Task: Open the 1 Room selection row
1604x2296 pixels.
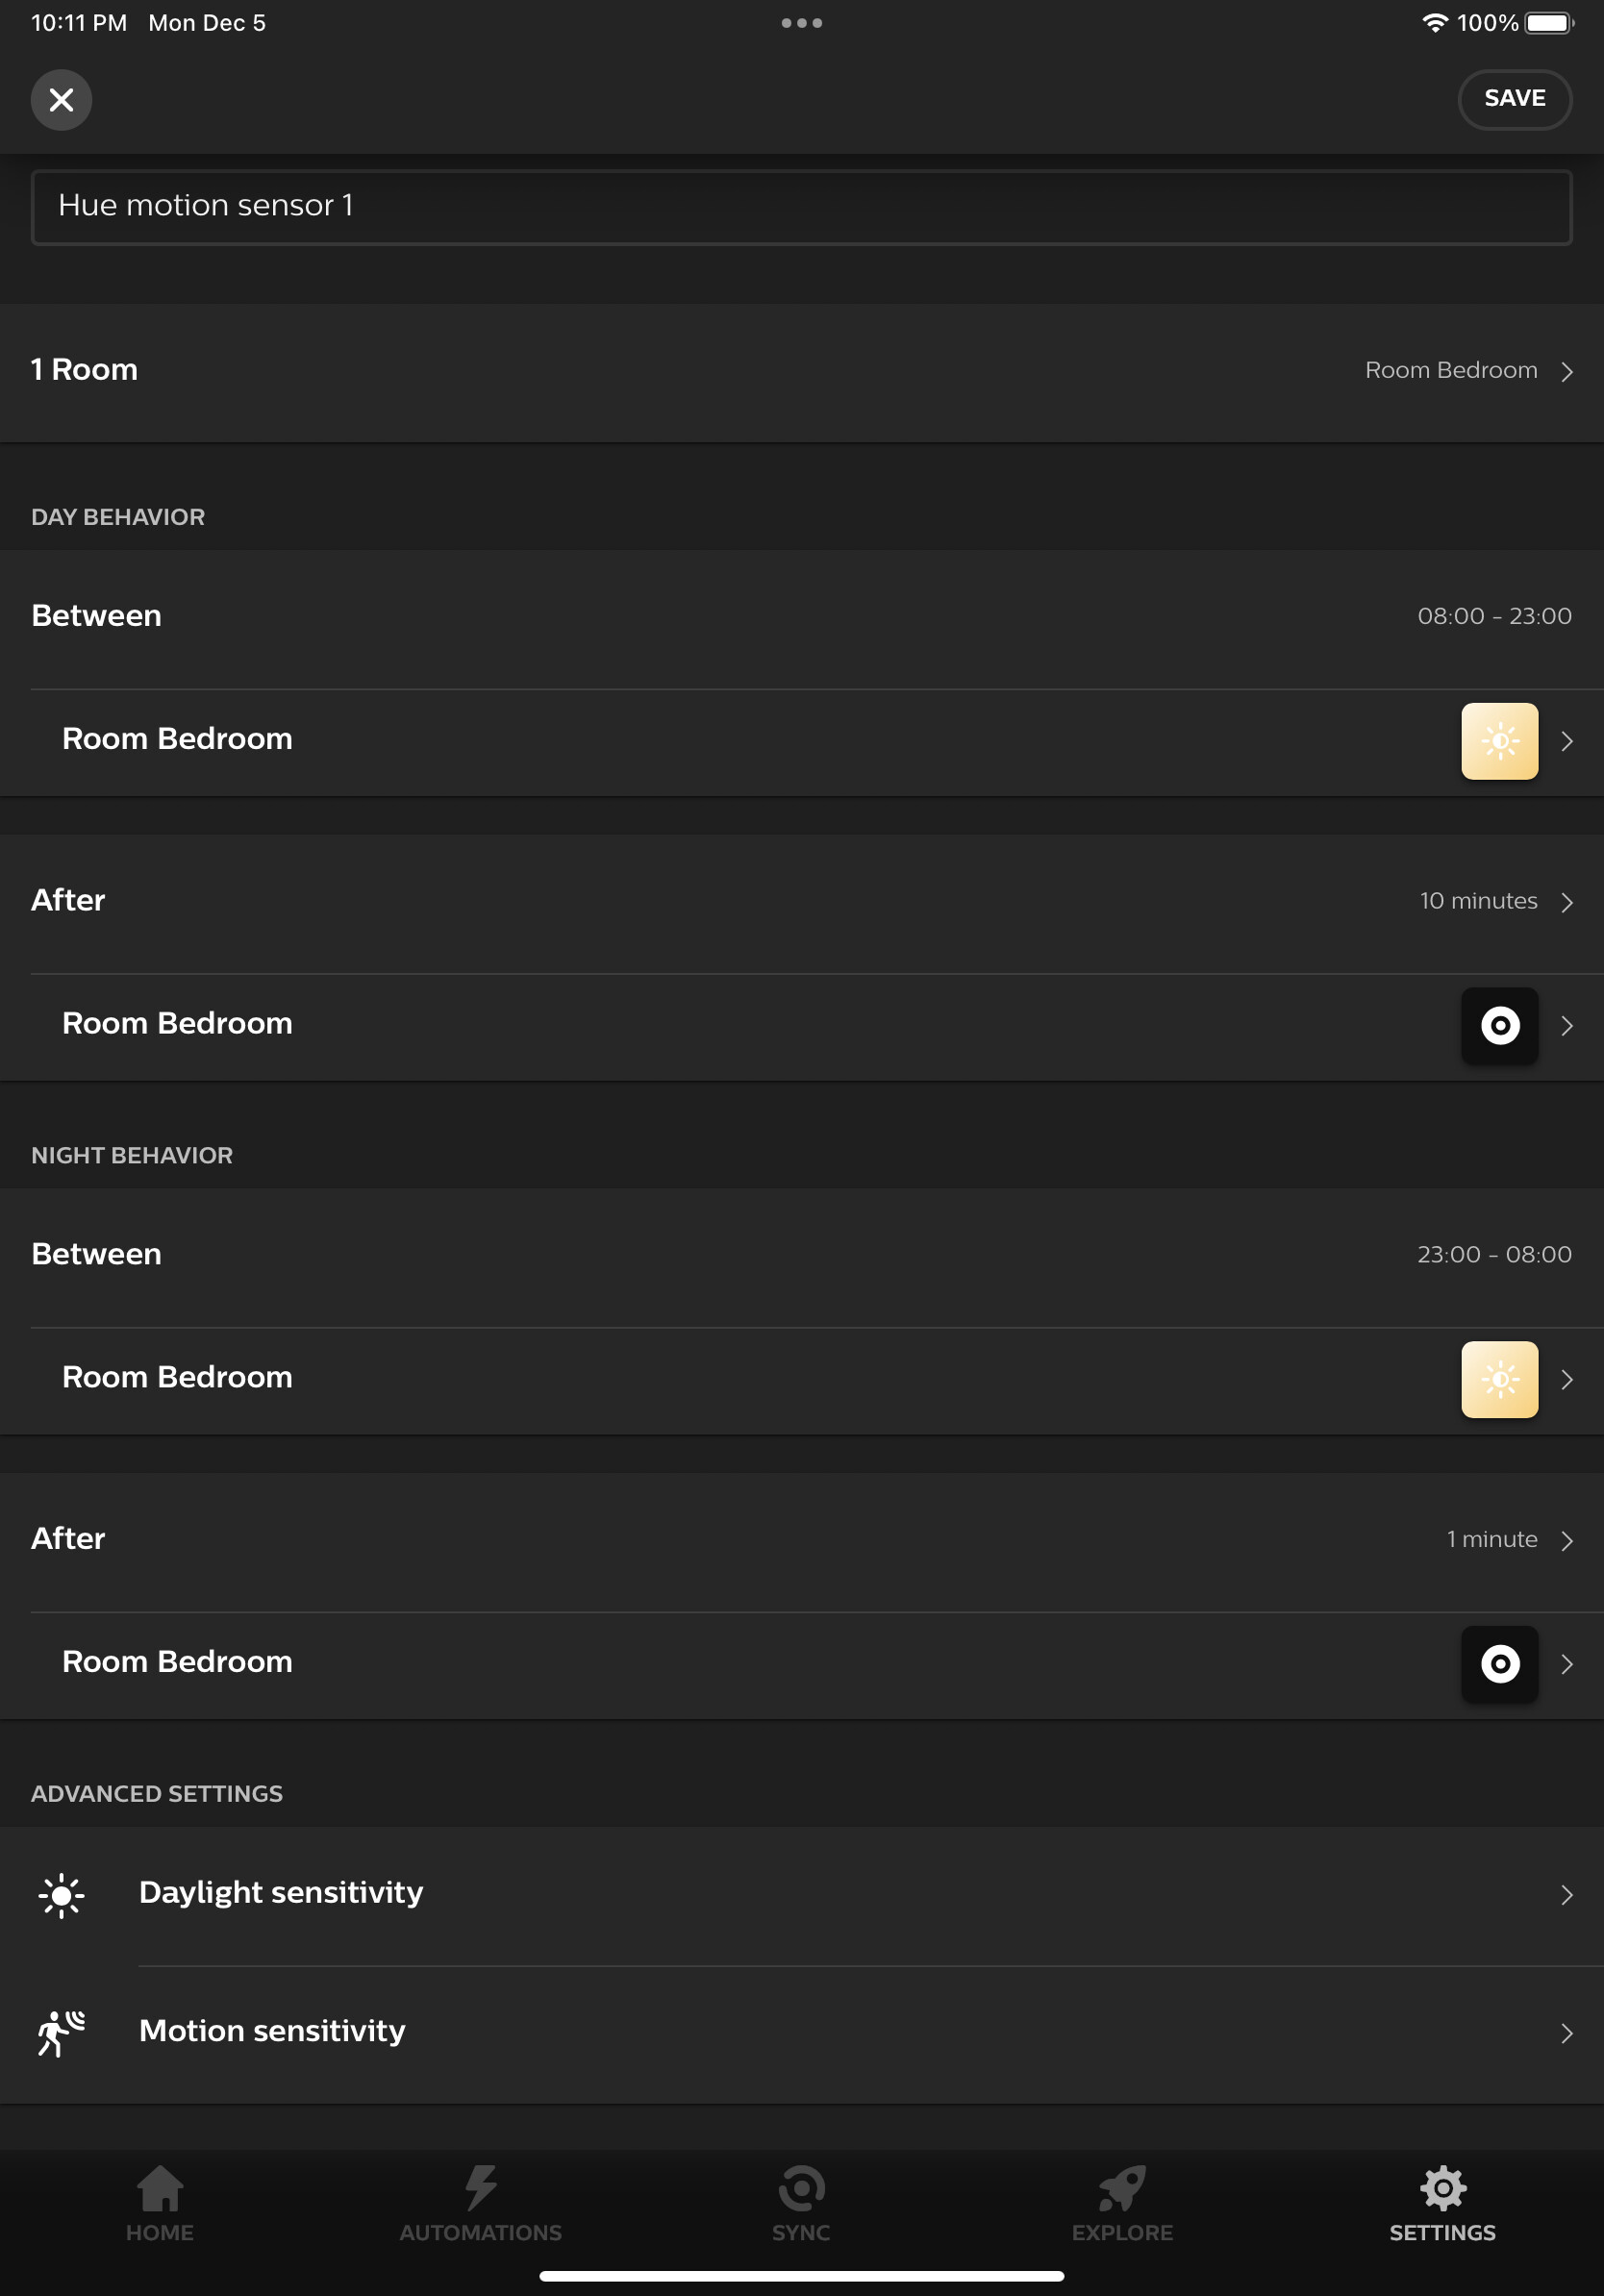Action: (x=802, y=371)
